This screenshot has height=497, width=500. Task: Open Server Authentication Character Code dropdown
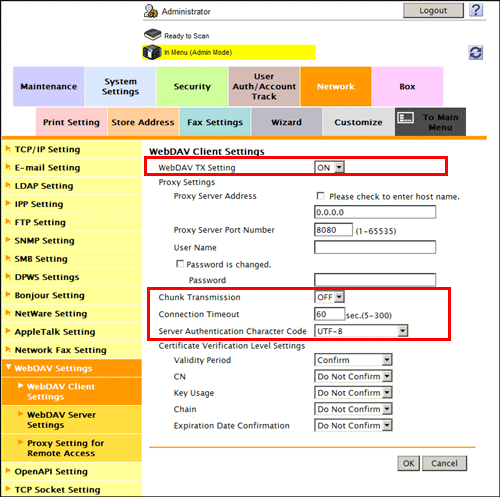[x=361, y=331]
